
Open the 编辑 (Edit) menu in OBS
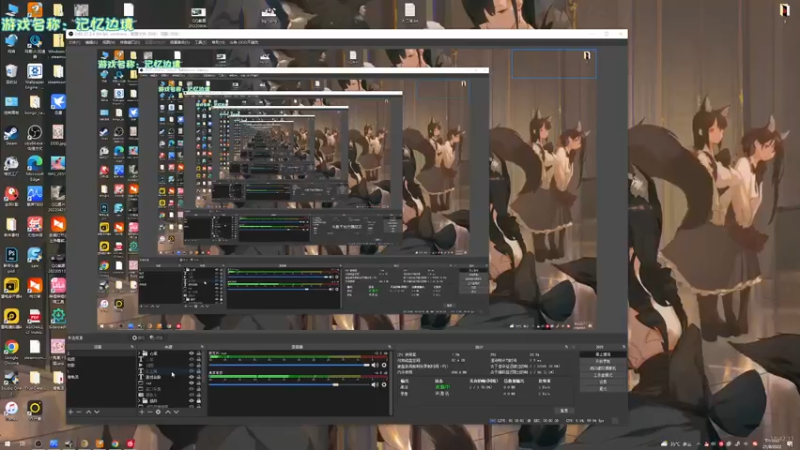pos(91,42)
